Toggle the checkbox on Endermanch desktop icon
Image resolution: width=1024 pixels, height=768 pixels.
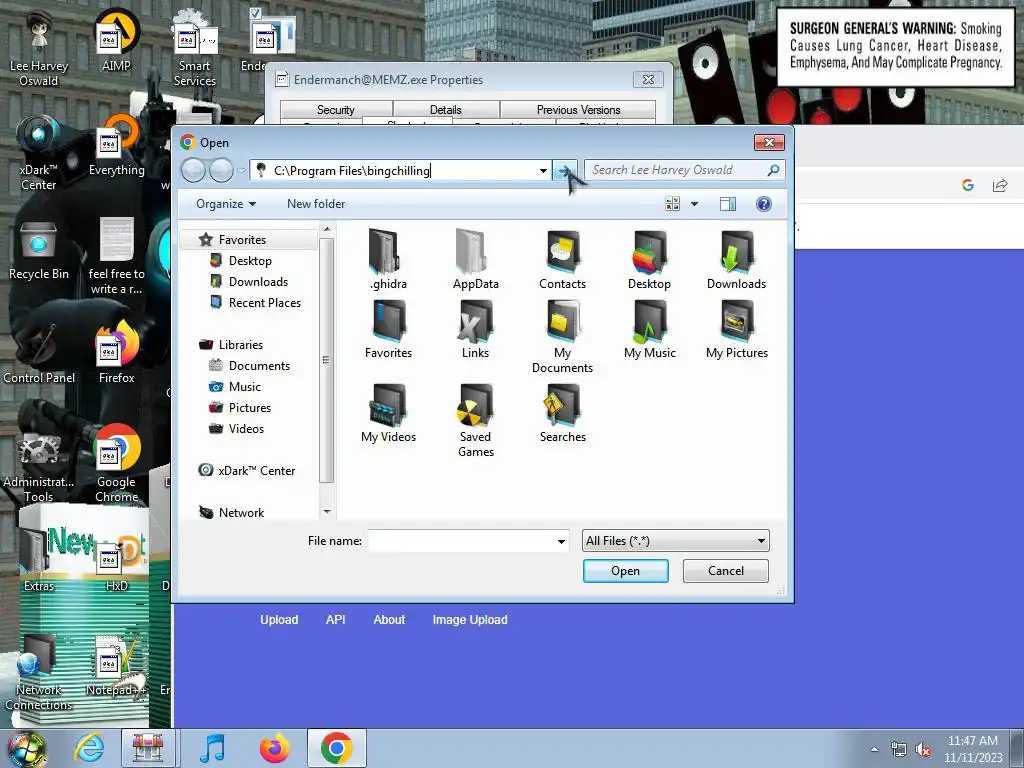(x=256, y=12)
